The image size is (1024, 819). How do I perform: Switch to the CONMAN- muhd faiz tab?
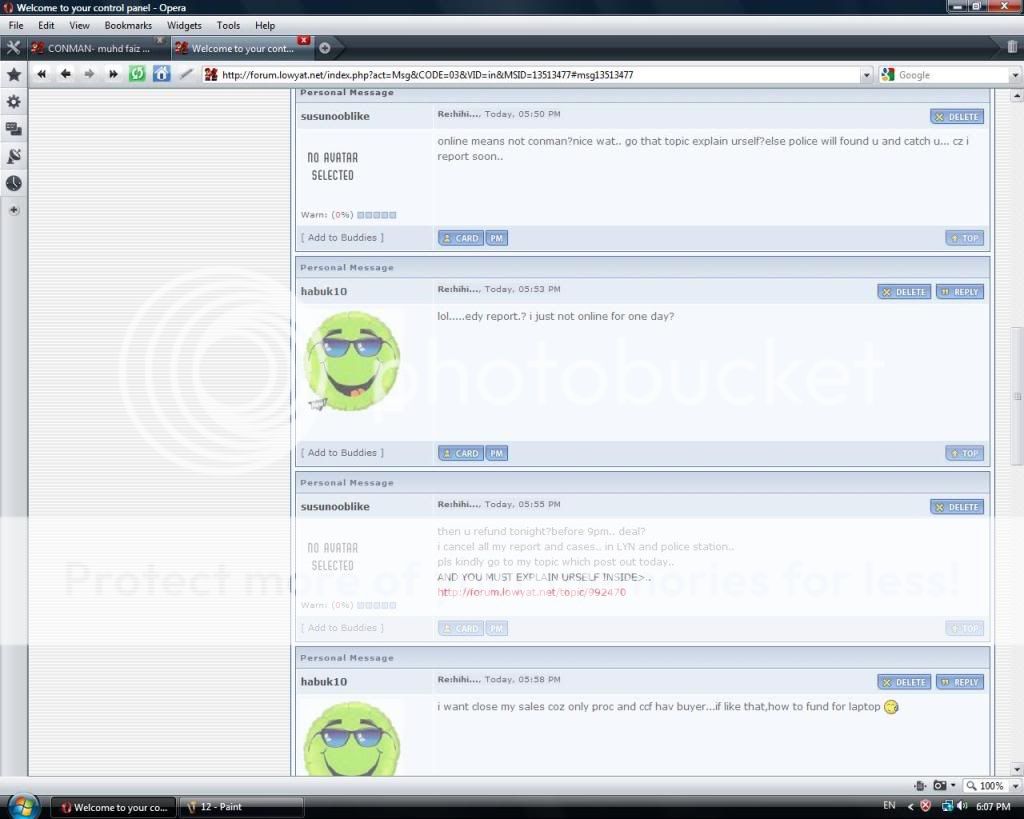coord(97,48)
